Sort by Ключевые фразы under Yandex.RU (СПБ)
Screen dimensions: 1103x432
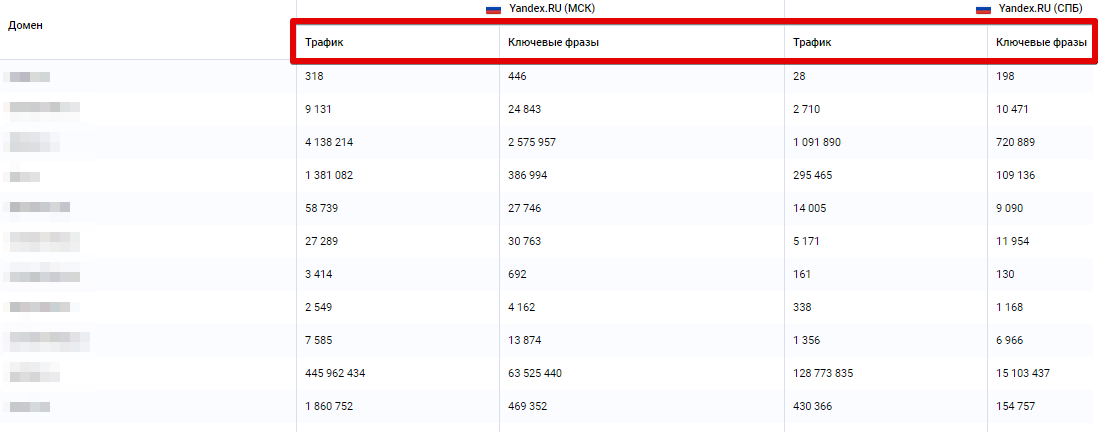point(1041,43)
